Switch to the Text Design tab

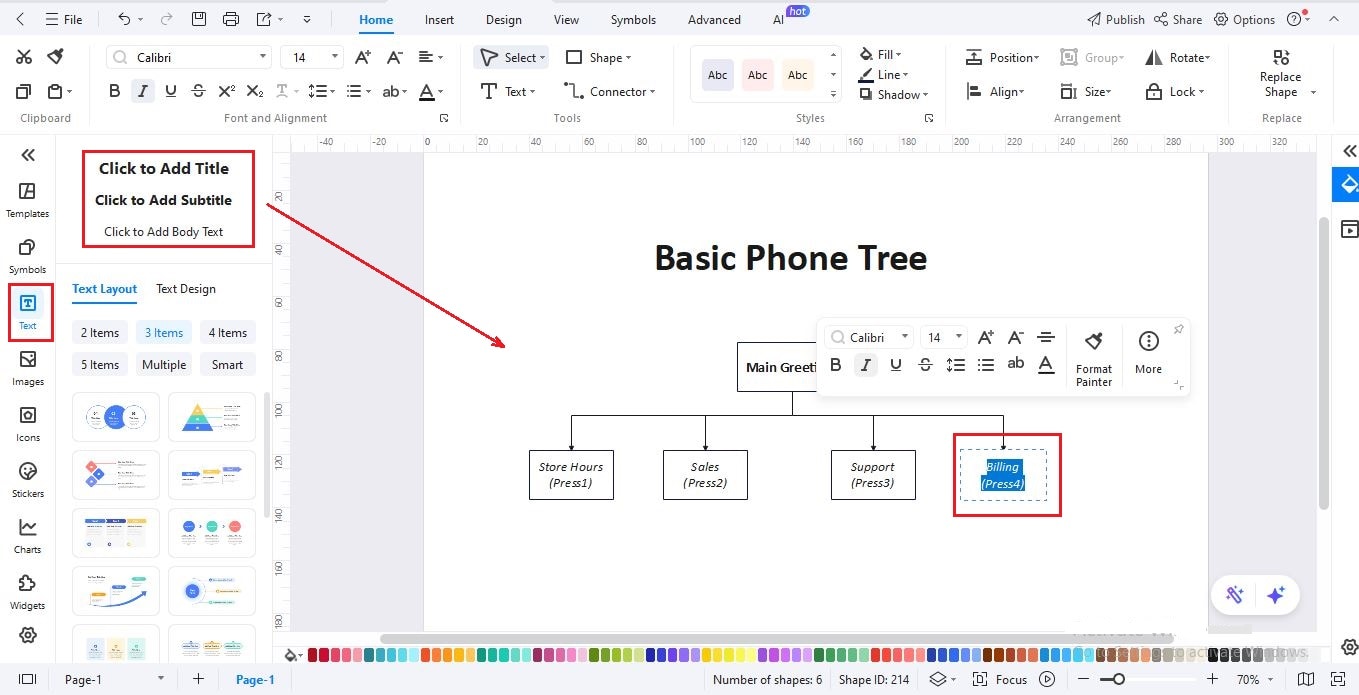[x=185, y=288]
